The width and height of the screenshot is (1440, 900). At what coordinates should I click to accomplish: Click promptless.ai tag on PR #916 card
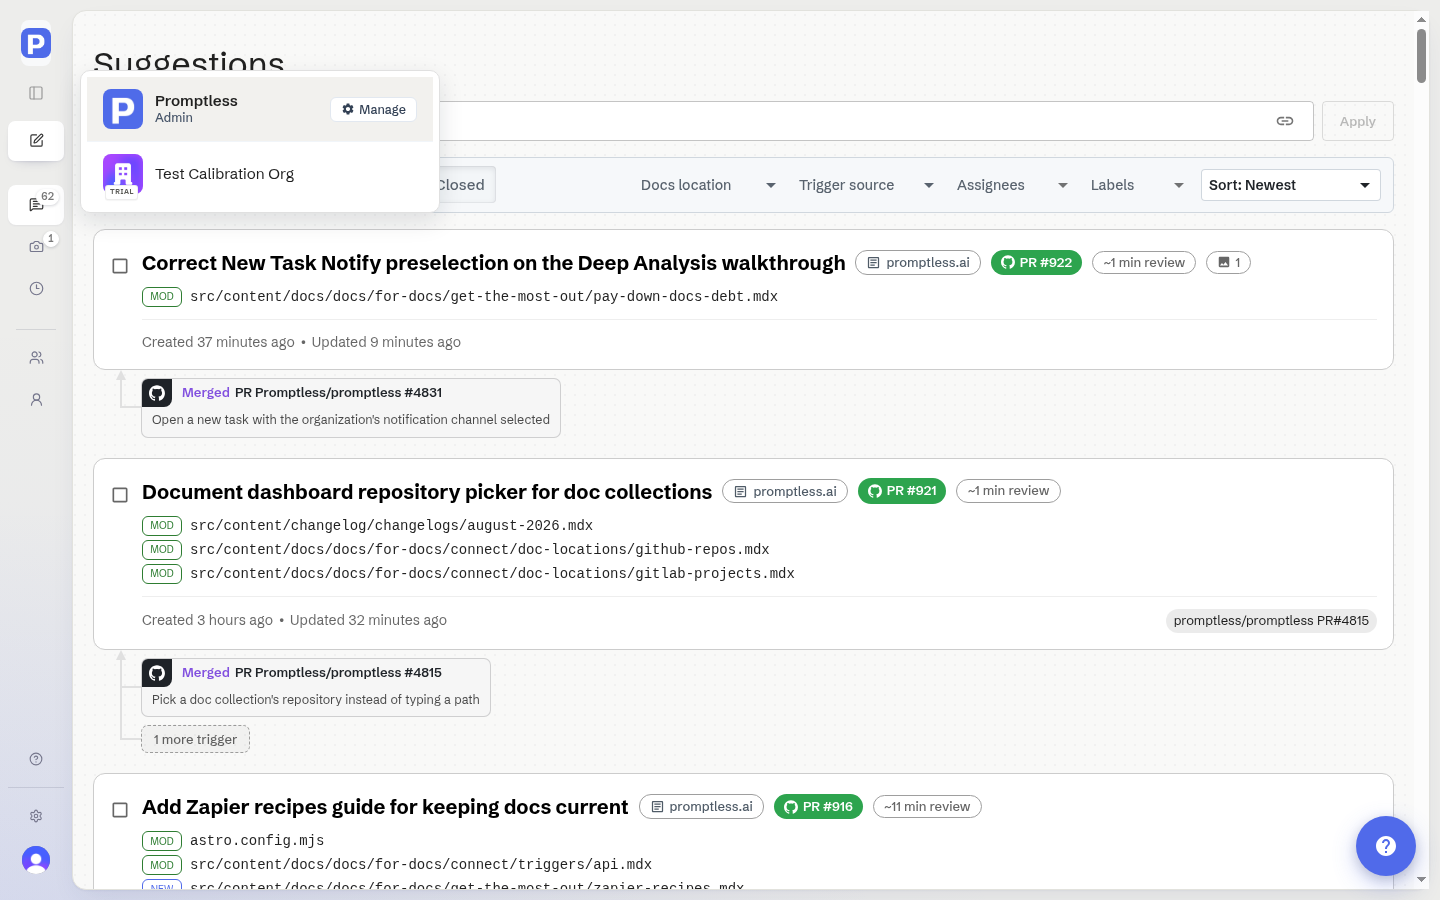[701, 807]
